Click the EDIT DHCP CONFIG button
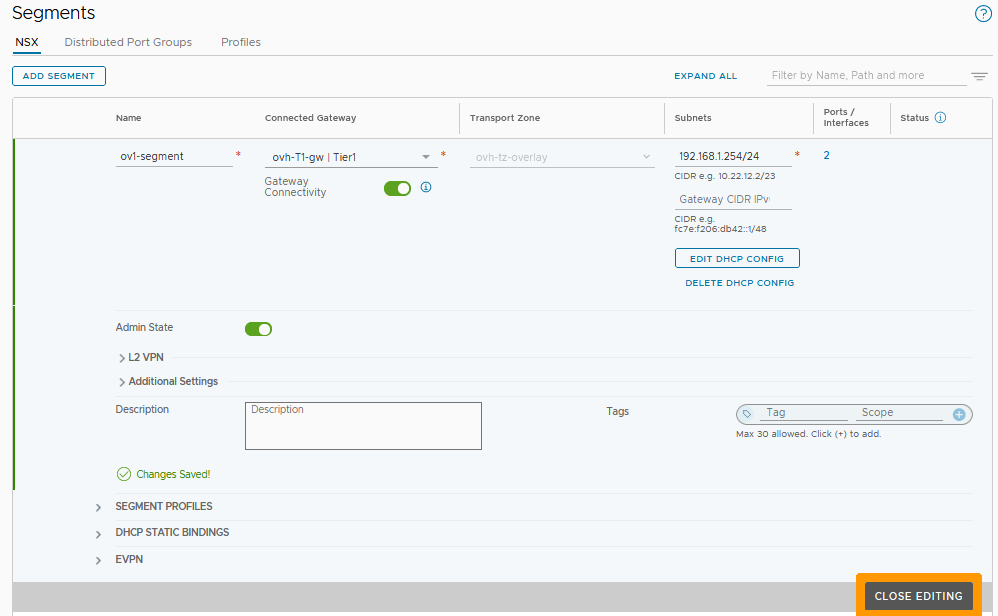This screenshot has width=998, height=616. [737, 257]
